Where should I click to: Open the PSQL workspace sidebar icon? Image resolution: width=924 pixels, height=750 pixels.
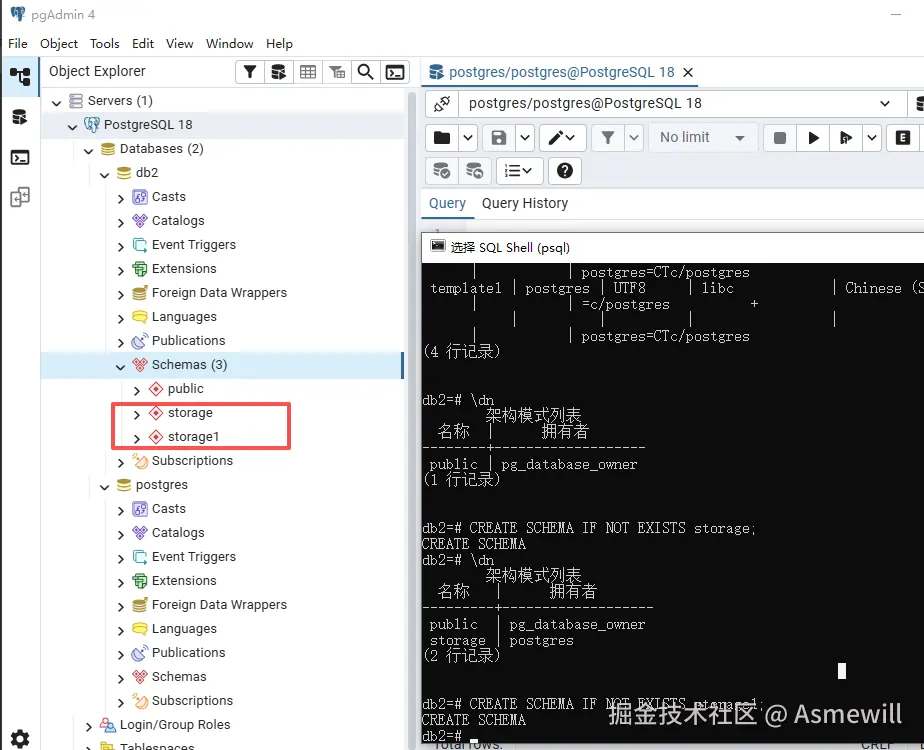tap(20, 157)
